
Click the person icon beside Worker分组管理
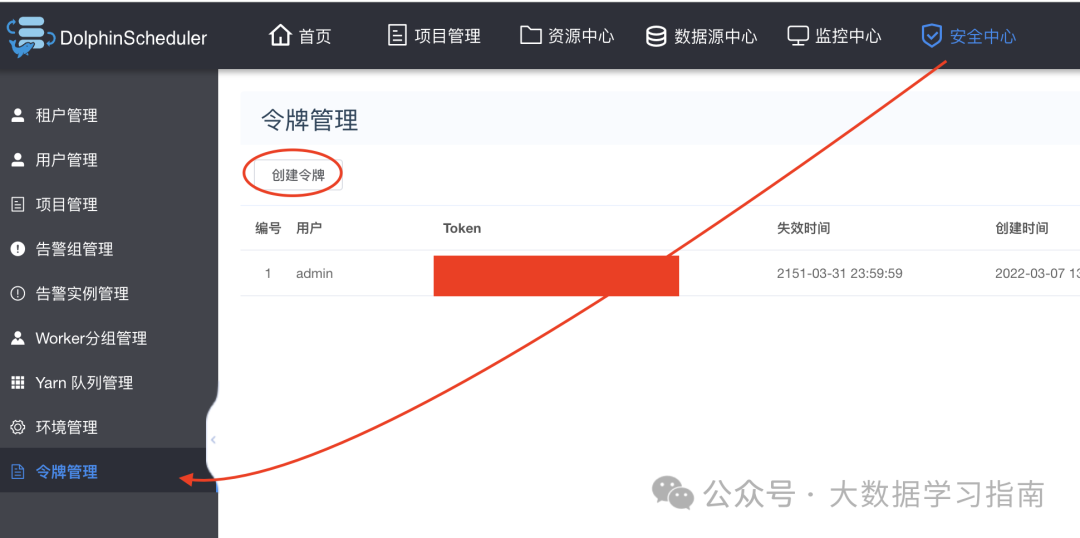pyautogui.click(x=18, y=338)
